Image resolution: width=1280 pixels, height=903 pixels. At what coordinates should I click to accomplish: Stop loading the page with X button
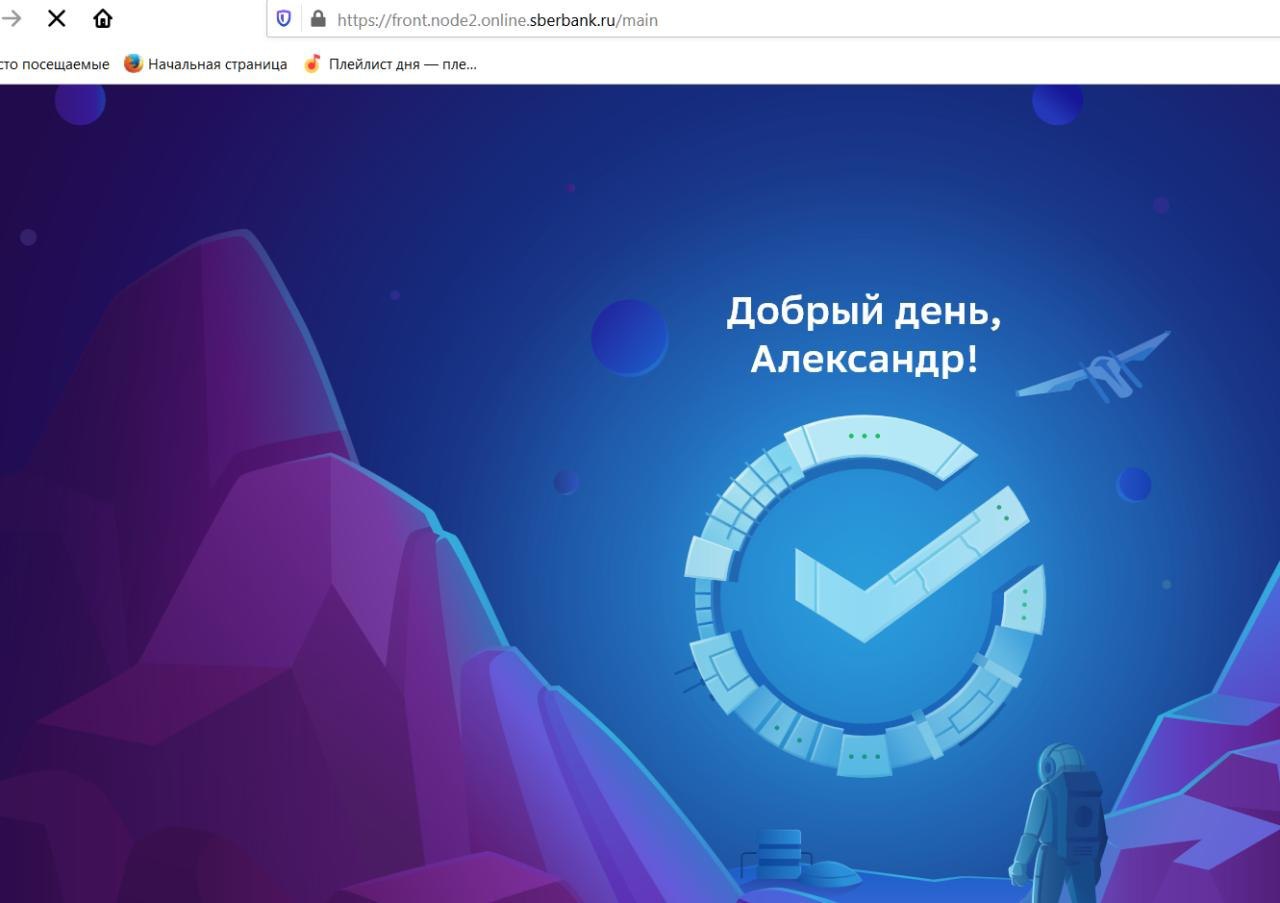[x=57, y=18]
